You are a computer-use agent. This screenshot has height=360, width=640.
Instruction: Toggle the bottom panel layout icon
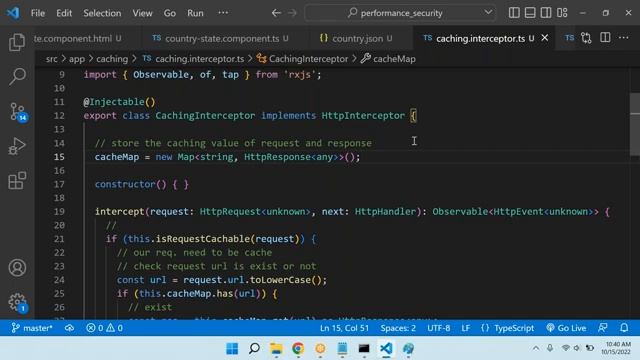pos(530,13)
